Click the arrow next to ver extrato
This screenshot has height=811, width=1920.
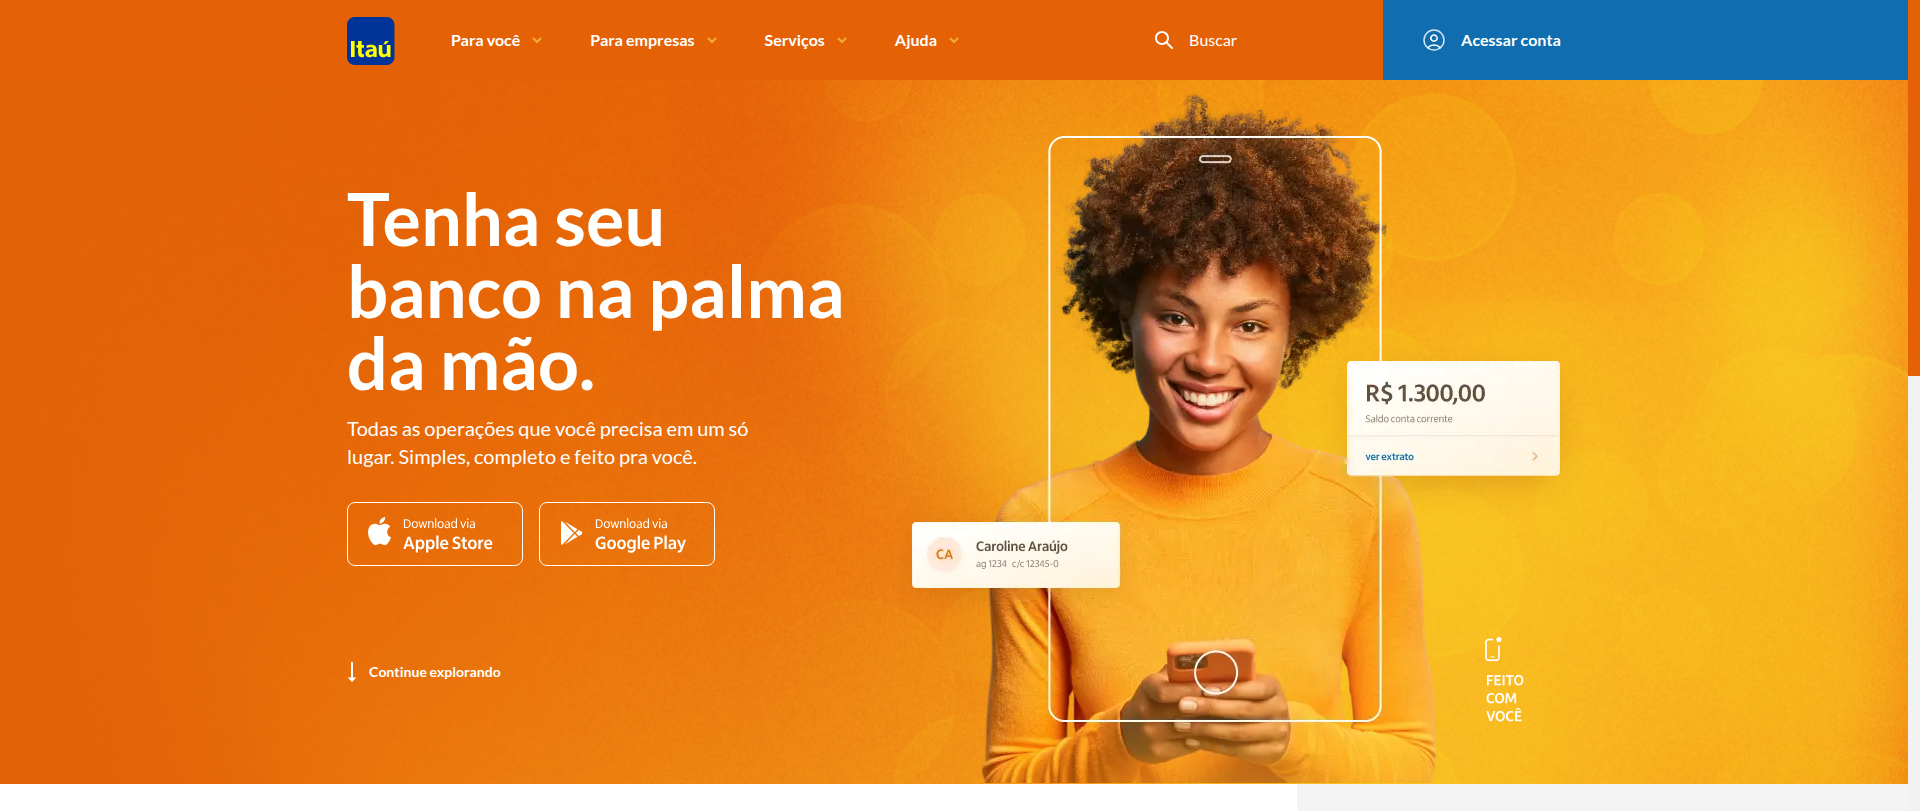pyautogui.click(x=1535, y=456)
